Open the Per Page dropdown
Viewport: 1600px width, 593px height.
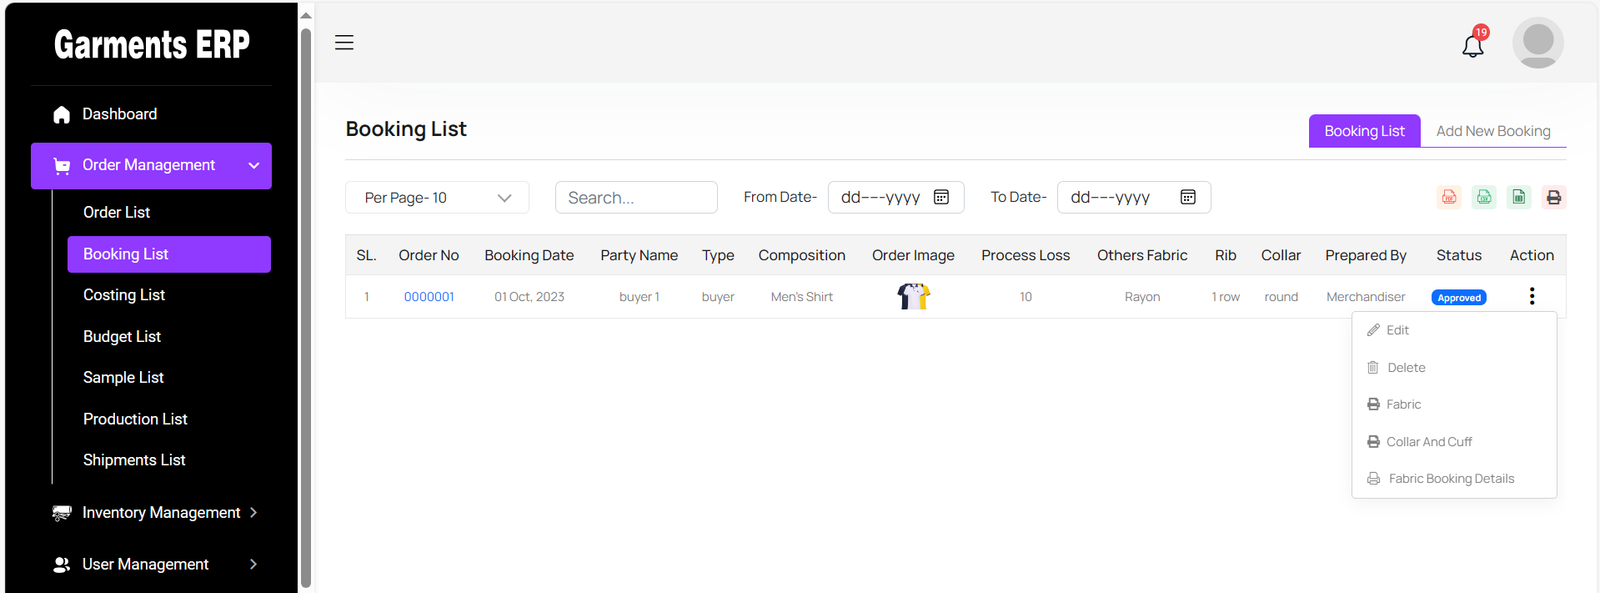[437, 198]
